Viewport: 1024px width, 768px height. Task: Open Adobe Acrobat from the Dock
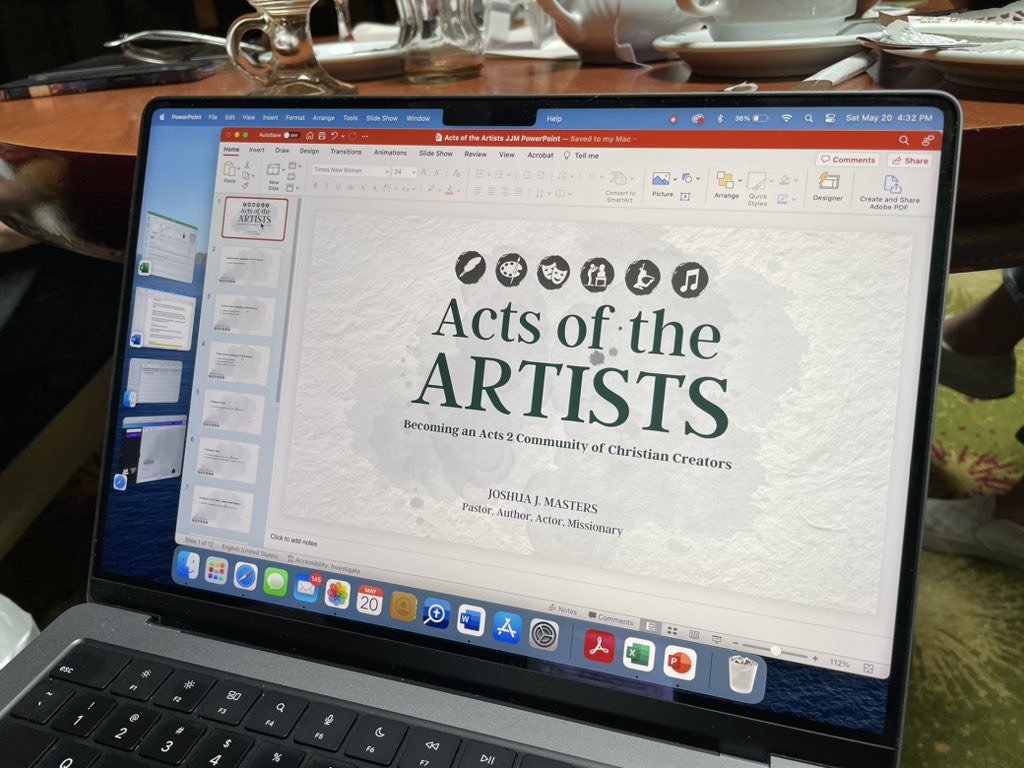599,647
